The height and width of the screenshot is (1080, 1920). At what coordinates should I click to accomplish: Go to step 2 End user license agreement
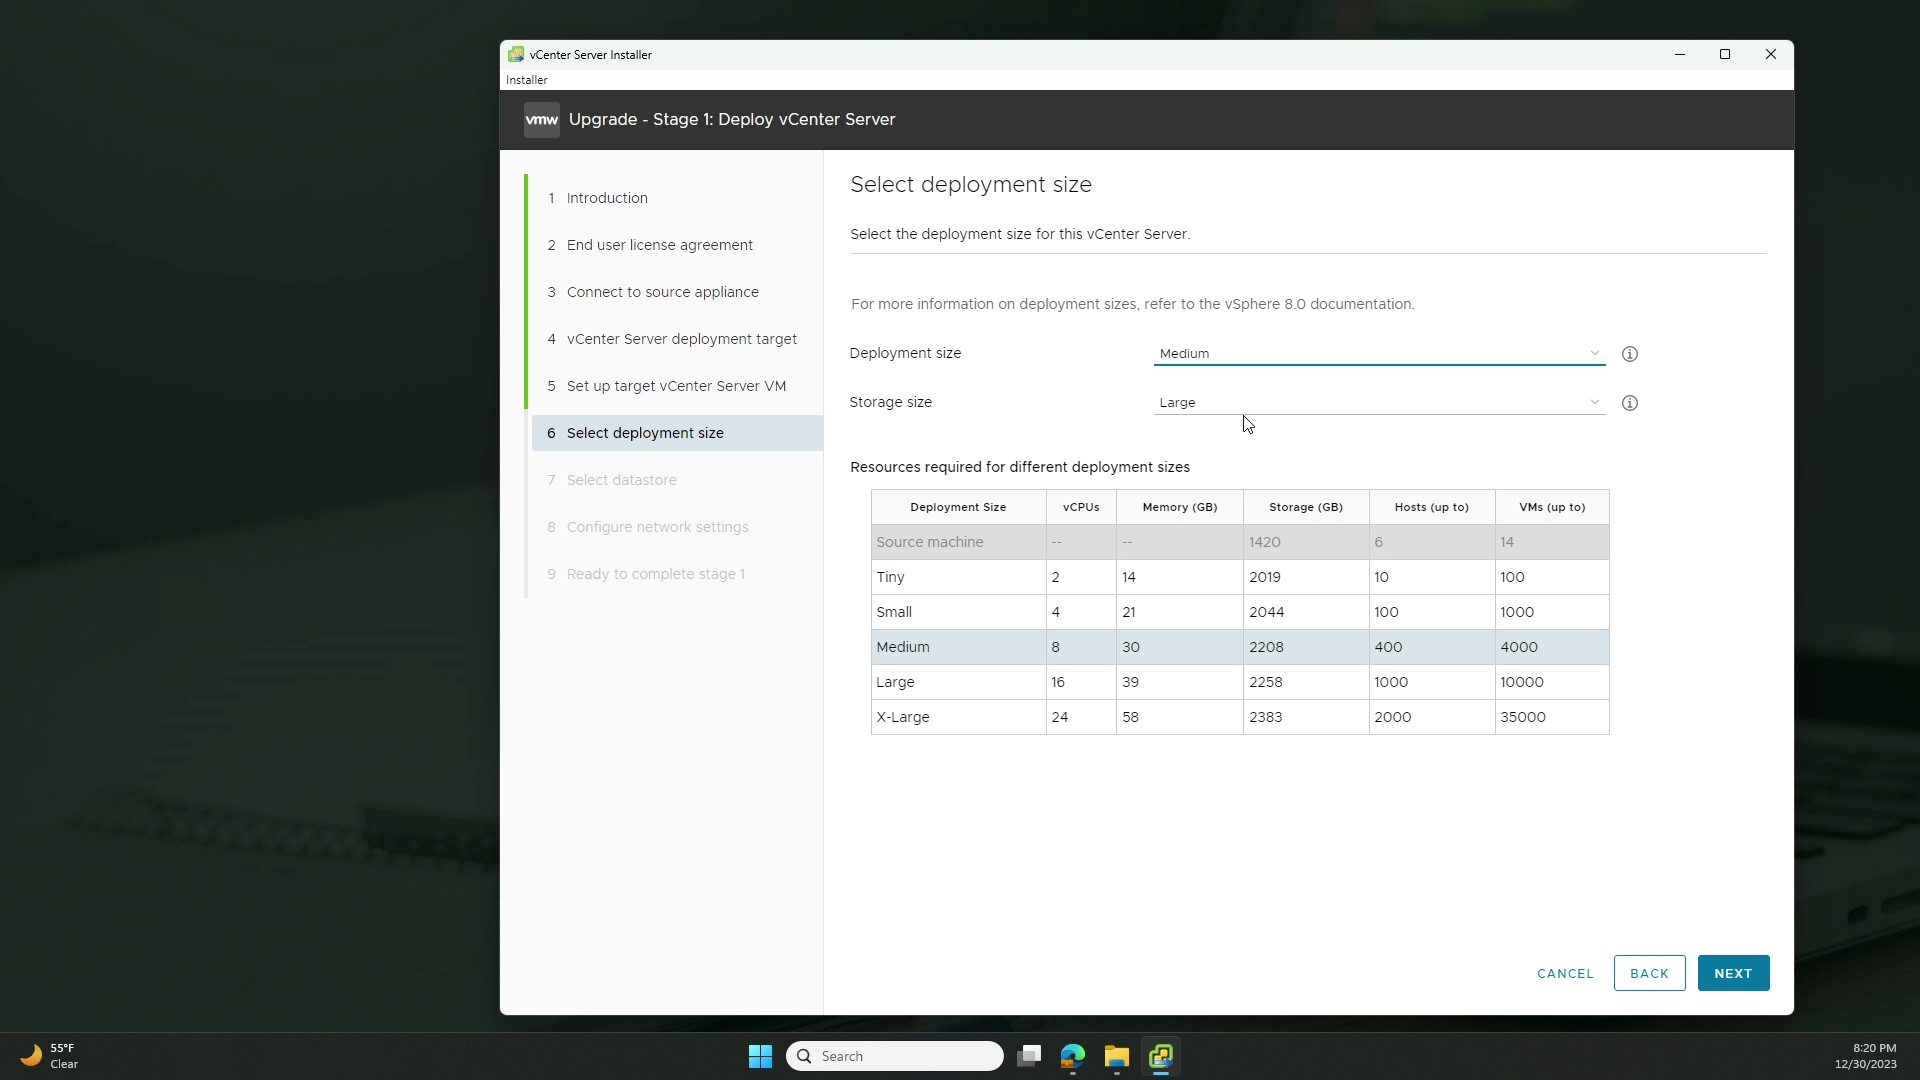pyautogui.click(x=676, y=245)
